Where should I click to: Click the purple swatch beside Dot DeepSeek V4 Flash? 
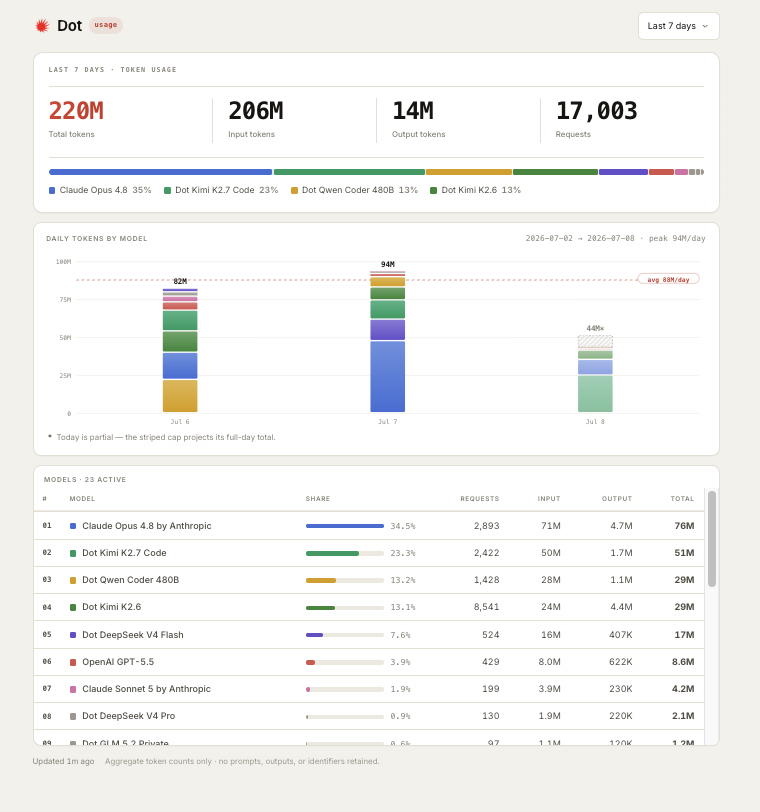pos(73,635)
